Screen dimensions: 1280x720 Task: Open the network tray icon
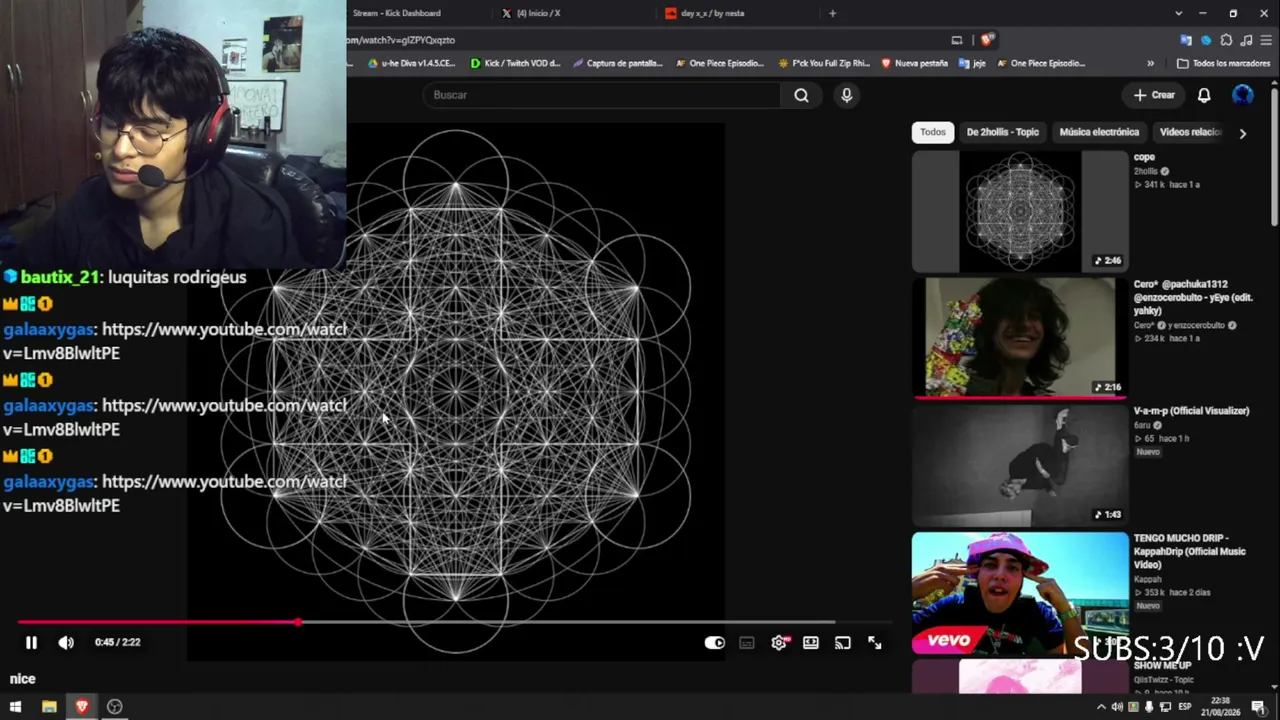point(1164,707)
